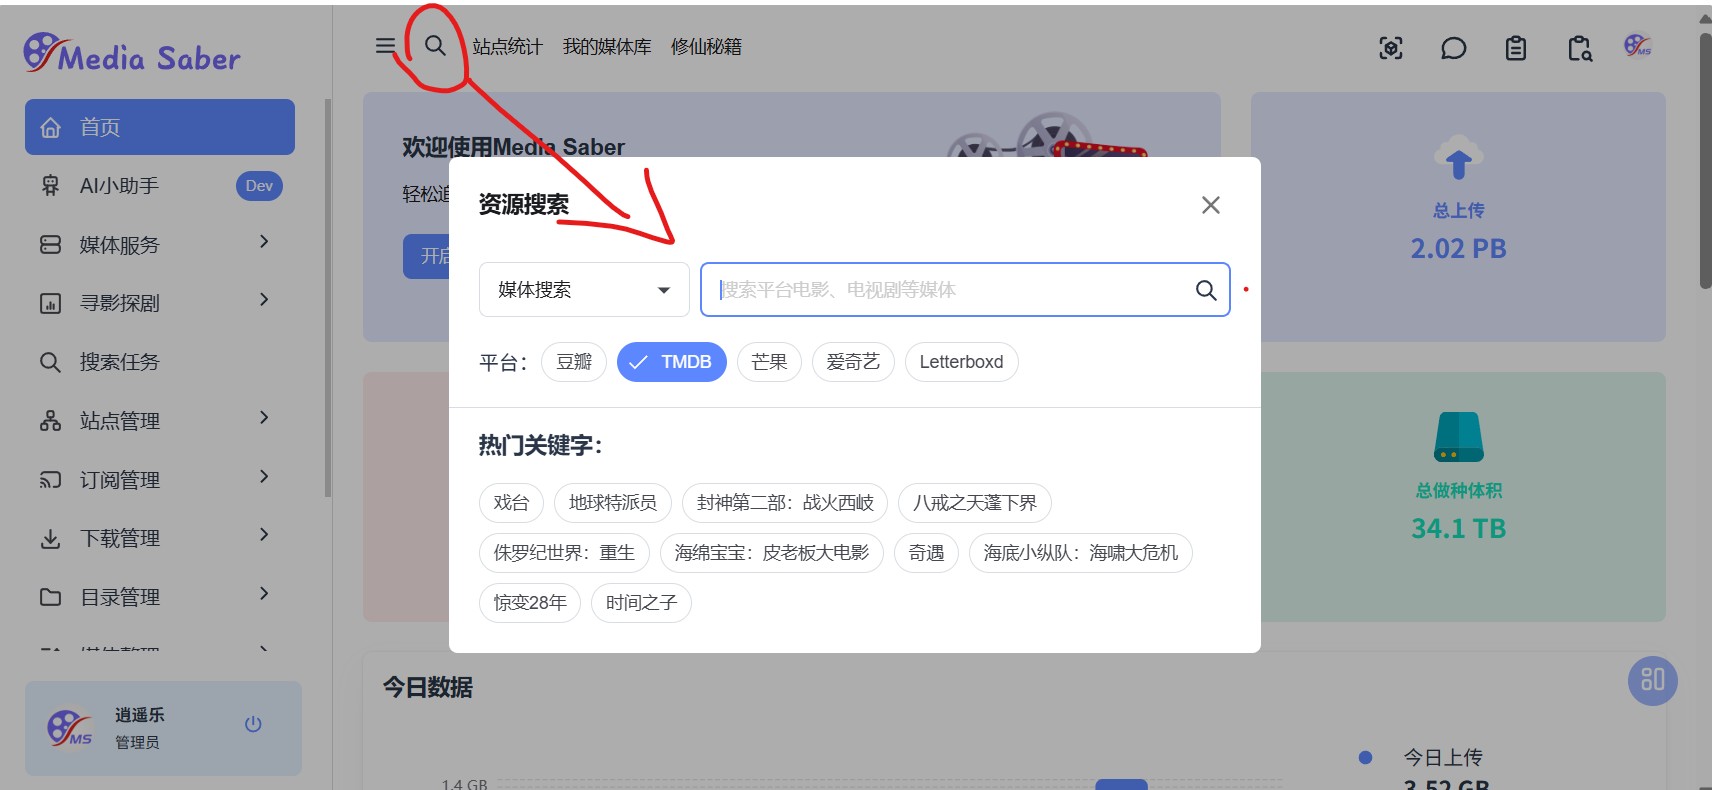Image resolution: width=1712 pixels, height=790 pixels.
Task: Expand the 寻影探剧 submenu chevron
Action: click(264, 300)
